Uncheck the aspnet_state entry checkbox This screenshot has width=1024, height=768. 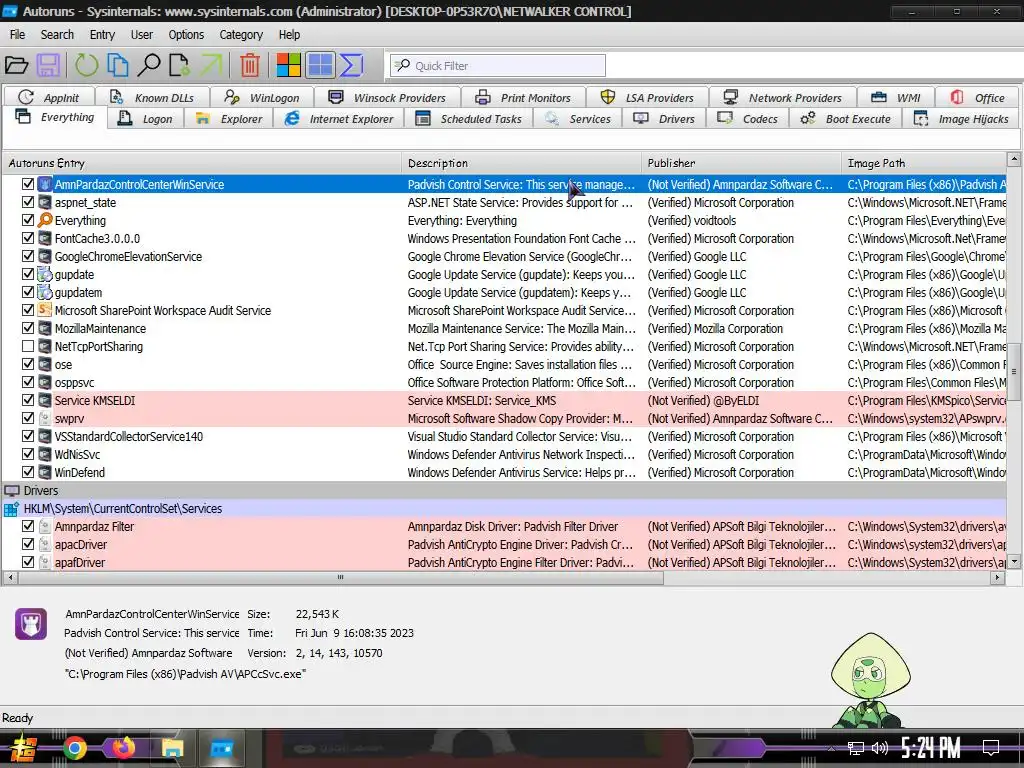click(28, 202)
